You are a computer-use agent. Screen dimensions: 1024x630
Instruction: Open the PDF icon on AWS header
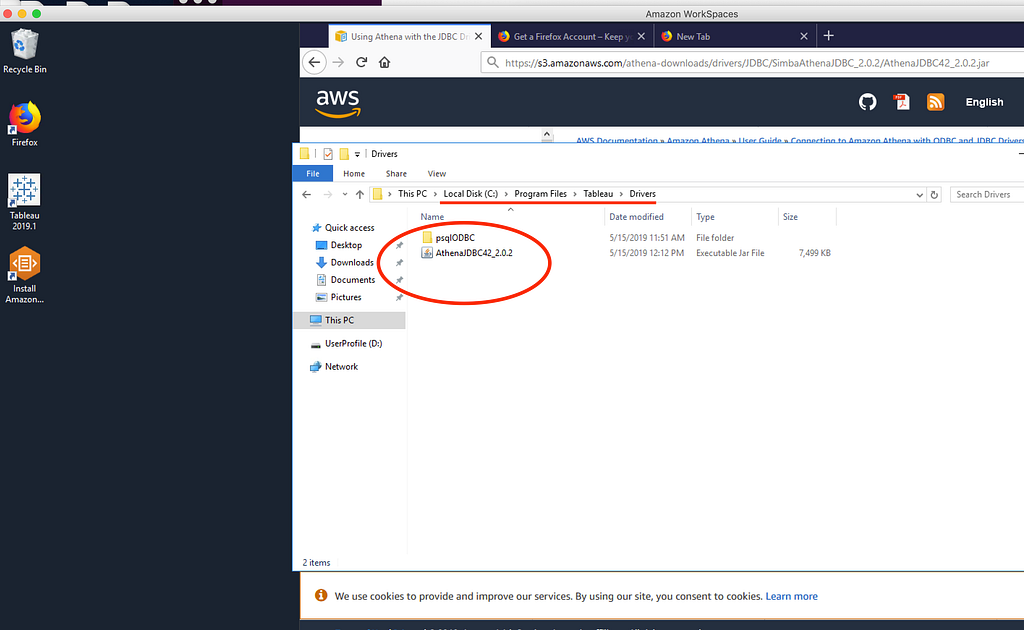(x=902, y=102)
